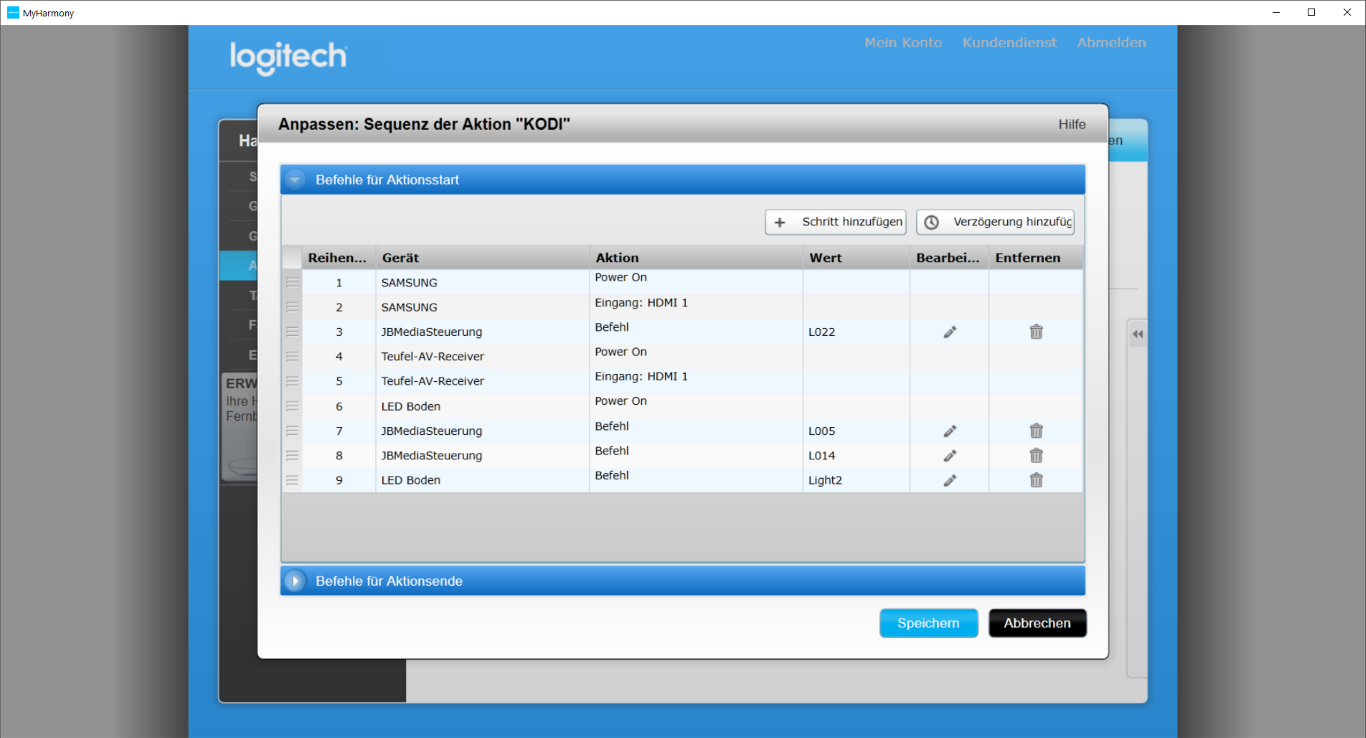This screenshot has height=738, width=1366.
Task: Click the Logitech logo
Action: 288,58
